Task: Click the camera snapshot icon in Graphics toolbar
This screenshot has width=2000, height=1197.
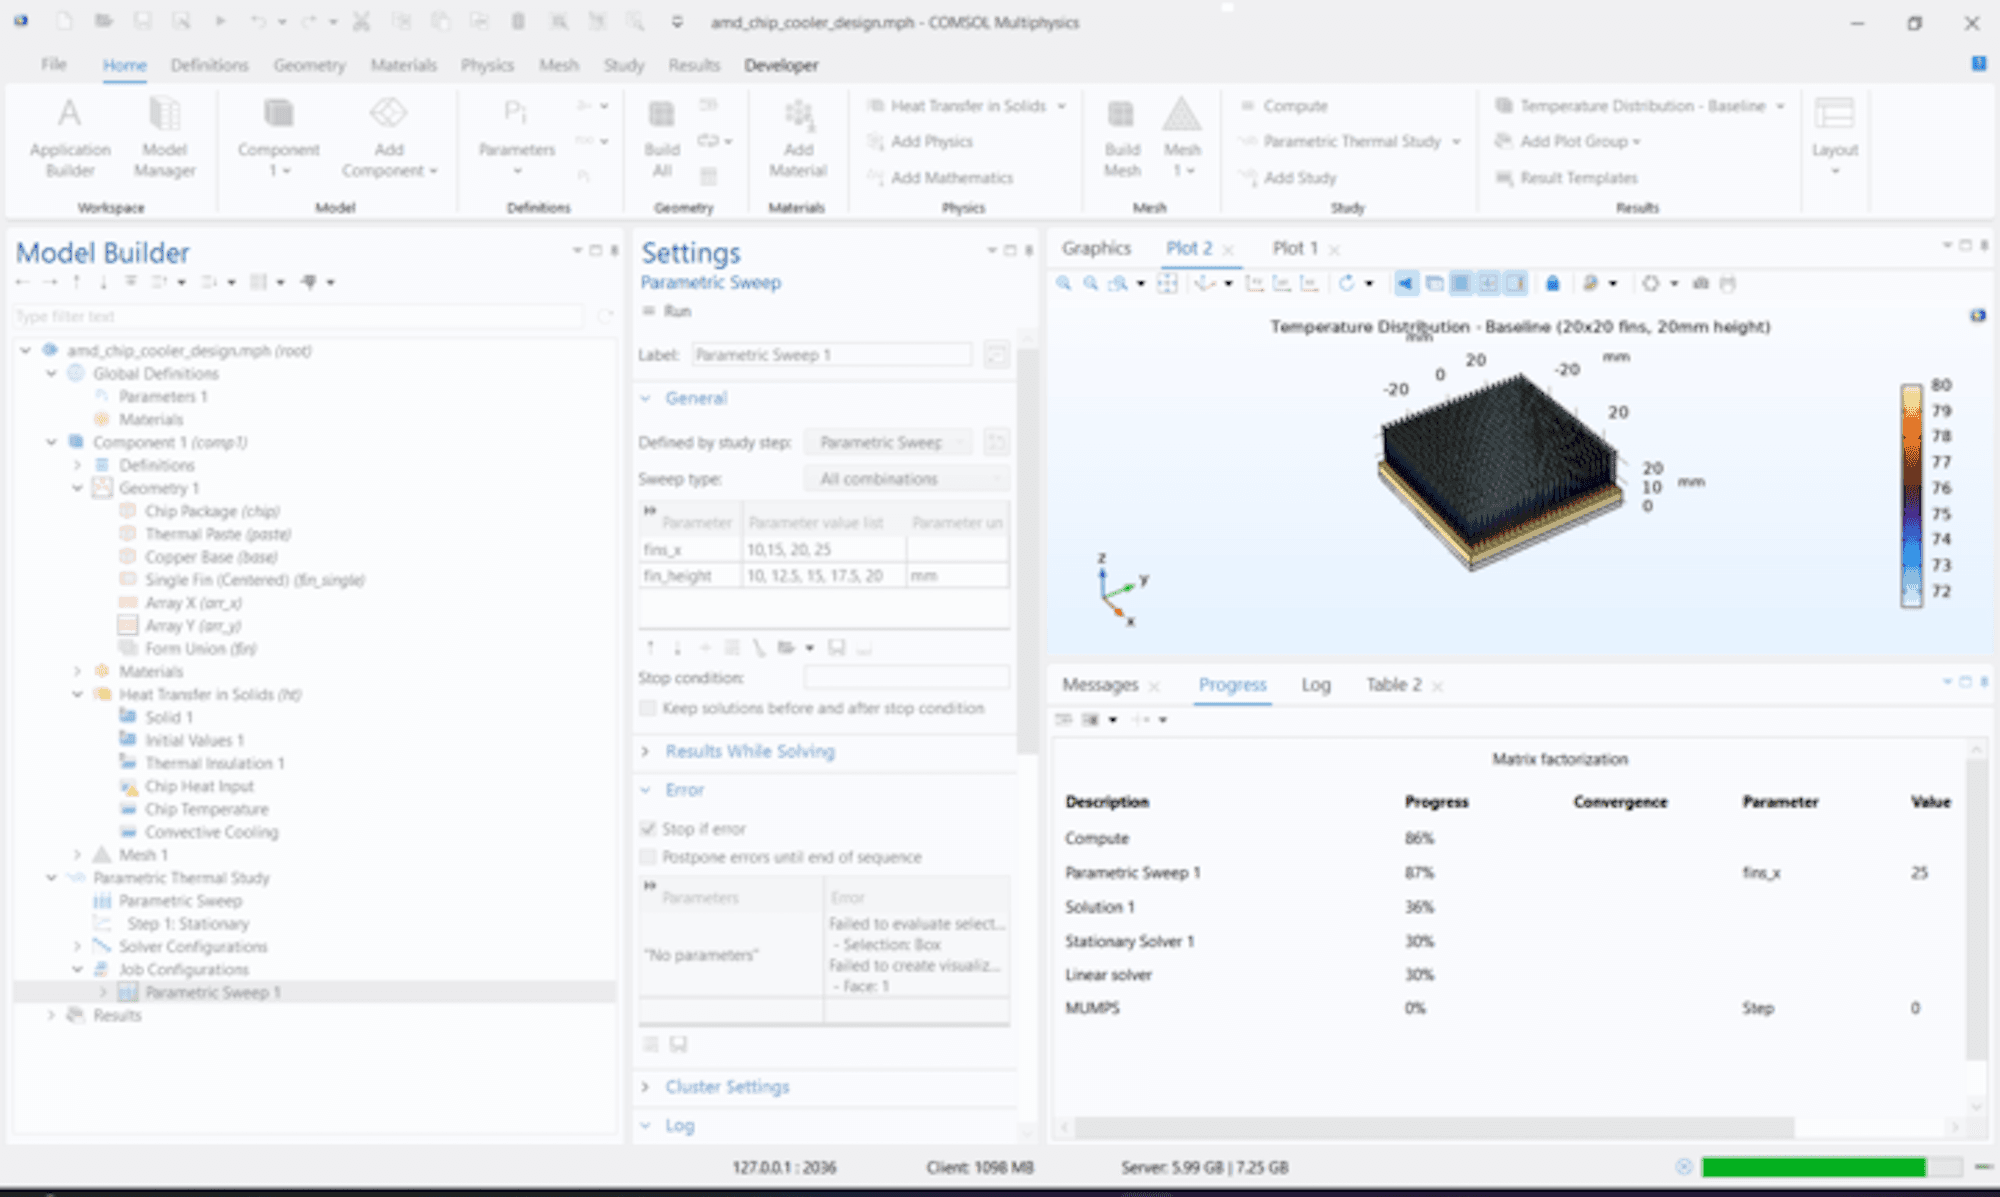Action: [x=1700, y=284]
